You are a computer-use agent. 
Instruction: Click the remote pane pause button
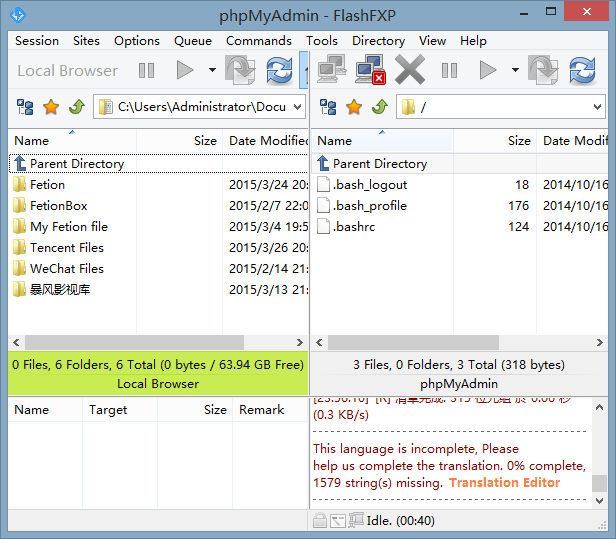[449, 71]
